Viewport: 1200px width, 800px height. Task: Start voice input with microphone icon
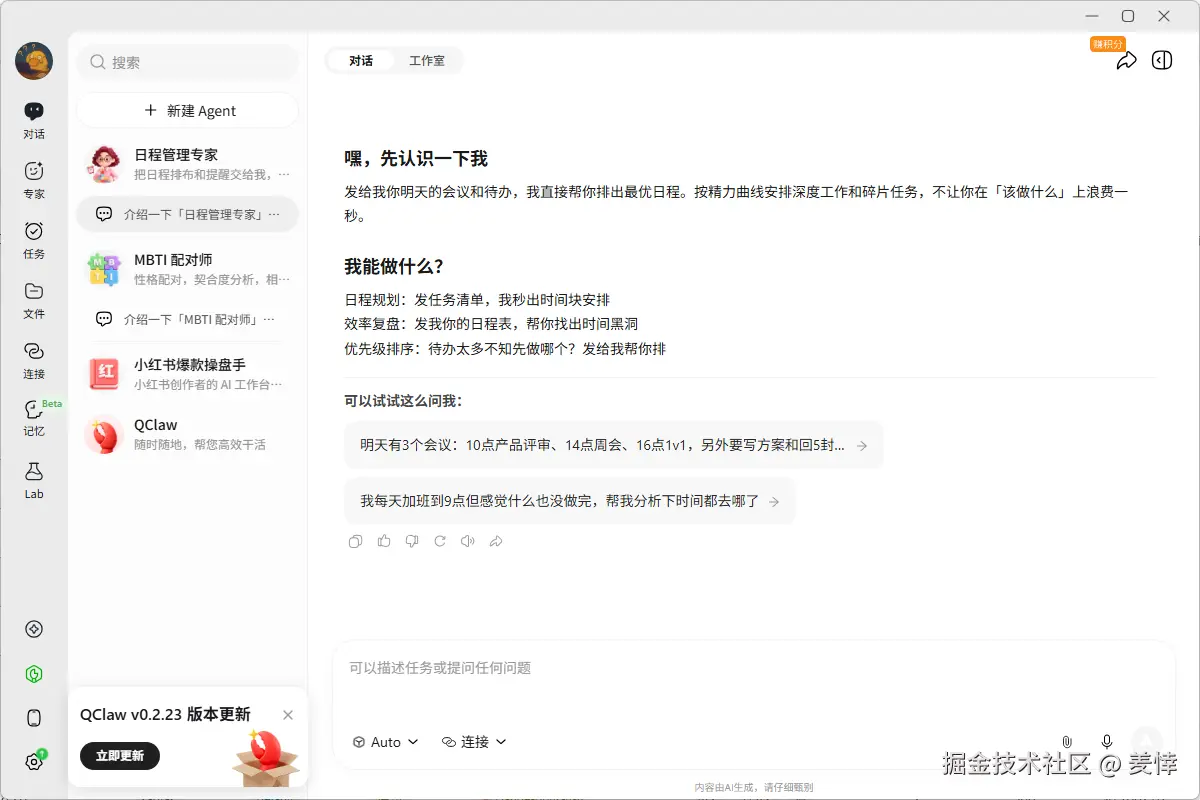point(1107,741)
